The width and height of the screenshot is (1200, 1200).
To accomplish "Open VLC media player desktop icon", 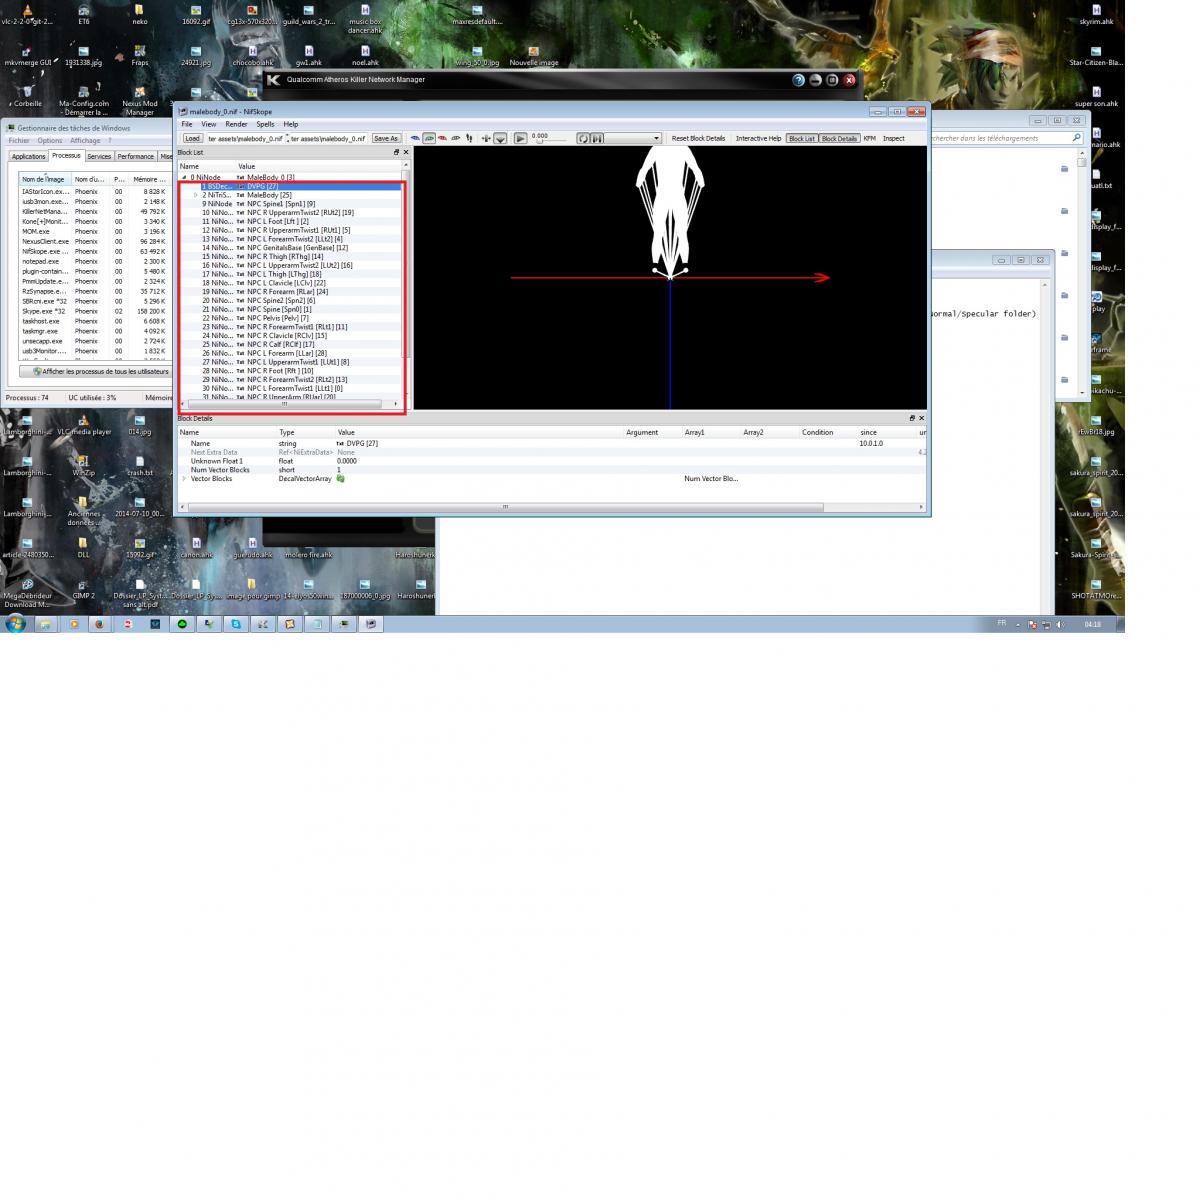I will click(x=84, y=422).
